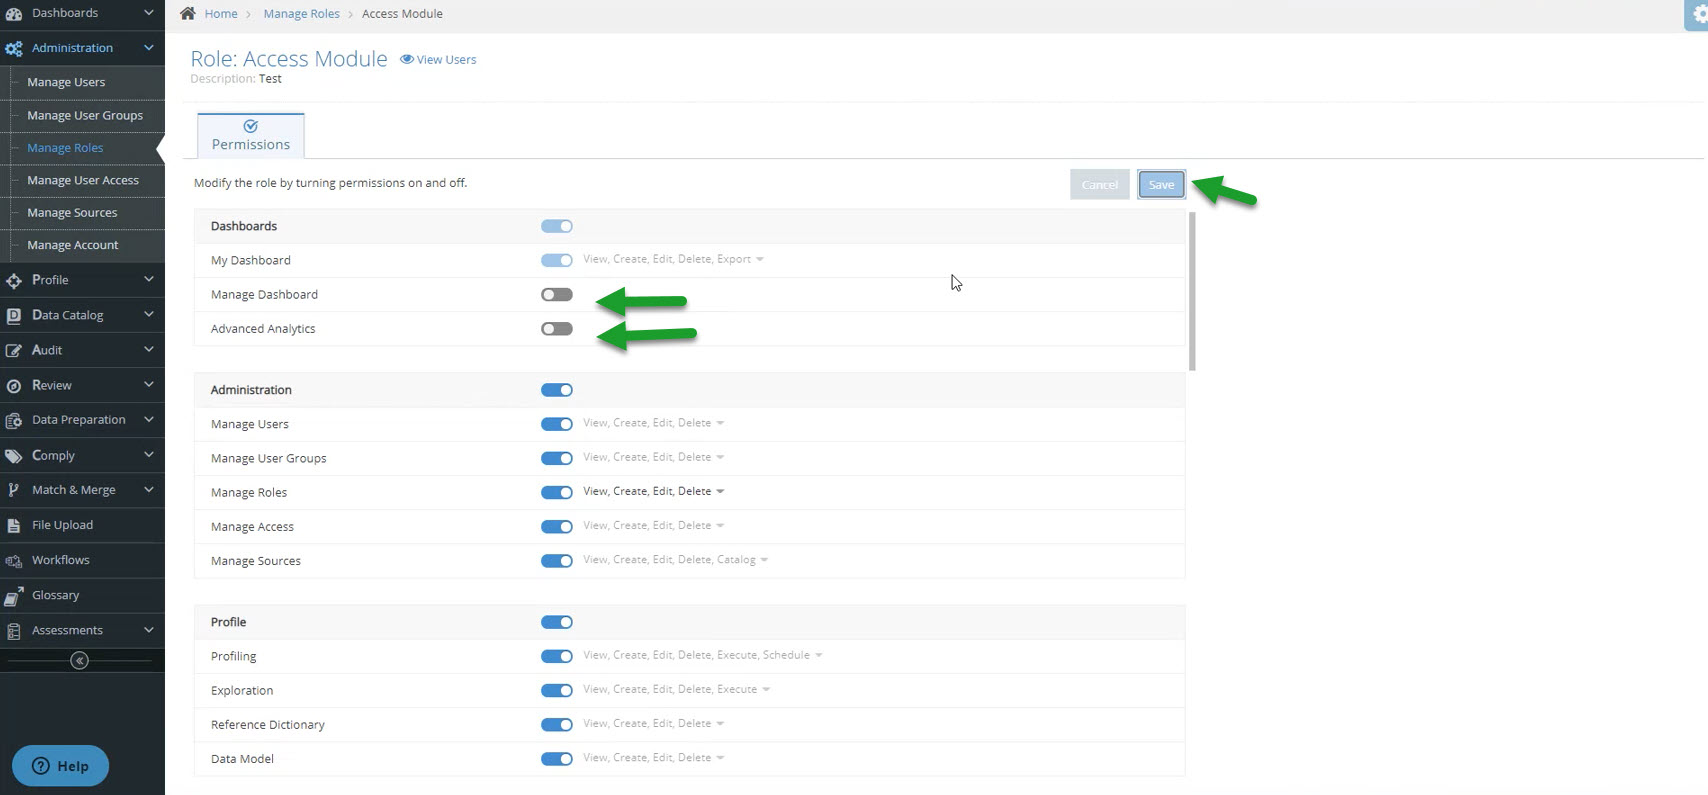1708x795 pixels.
Task: Open Manage User Access in sidebar
Action: 83,180
